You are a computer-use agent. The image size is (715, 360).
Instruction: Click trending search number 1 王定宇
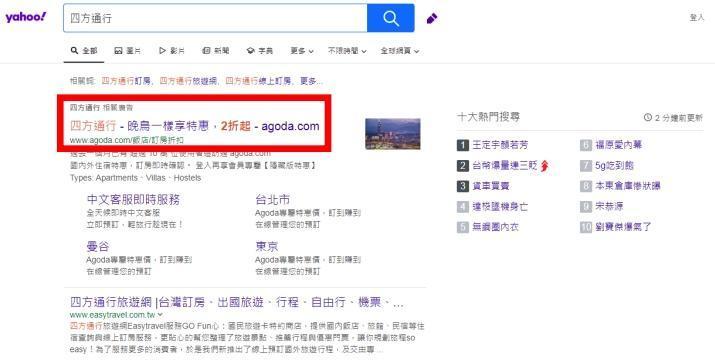(500, 145)
